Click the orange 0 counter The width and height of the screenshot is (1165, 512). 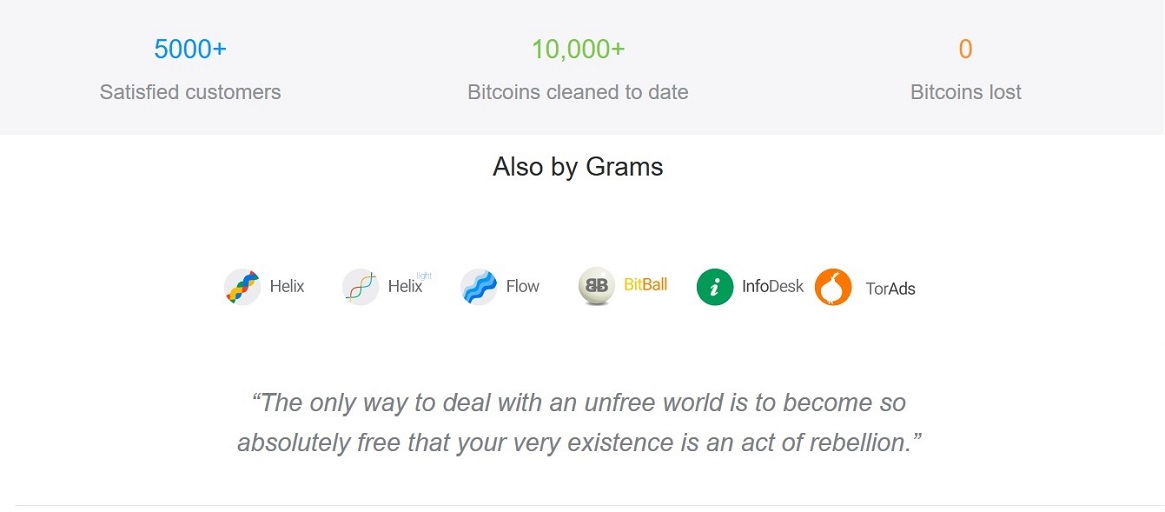click(965, 49)
